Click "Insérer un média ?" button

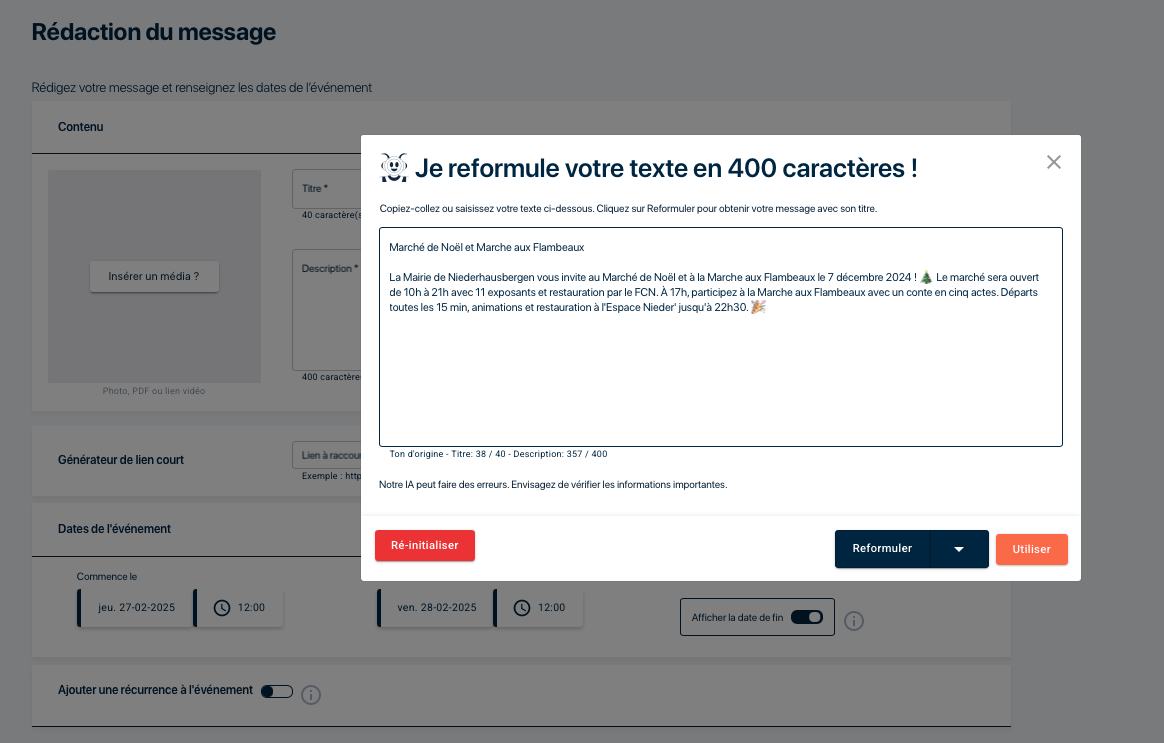tap(154, 276)
